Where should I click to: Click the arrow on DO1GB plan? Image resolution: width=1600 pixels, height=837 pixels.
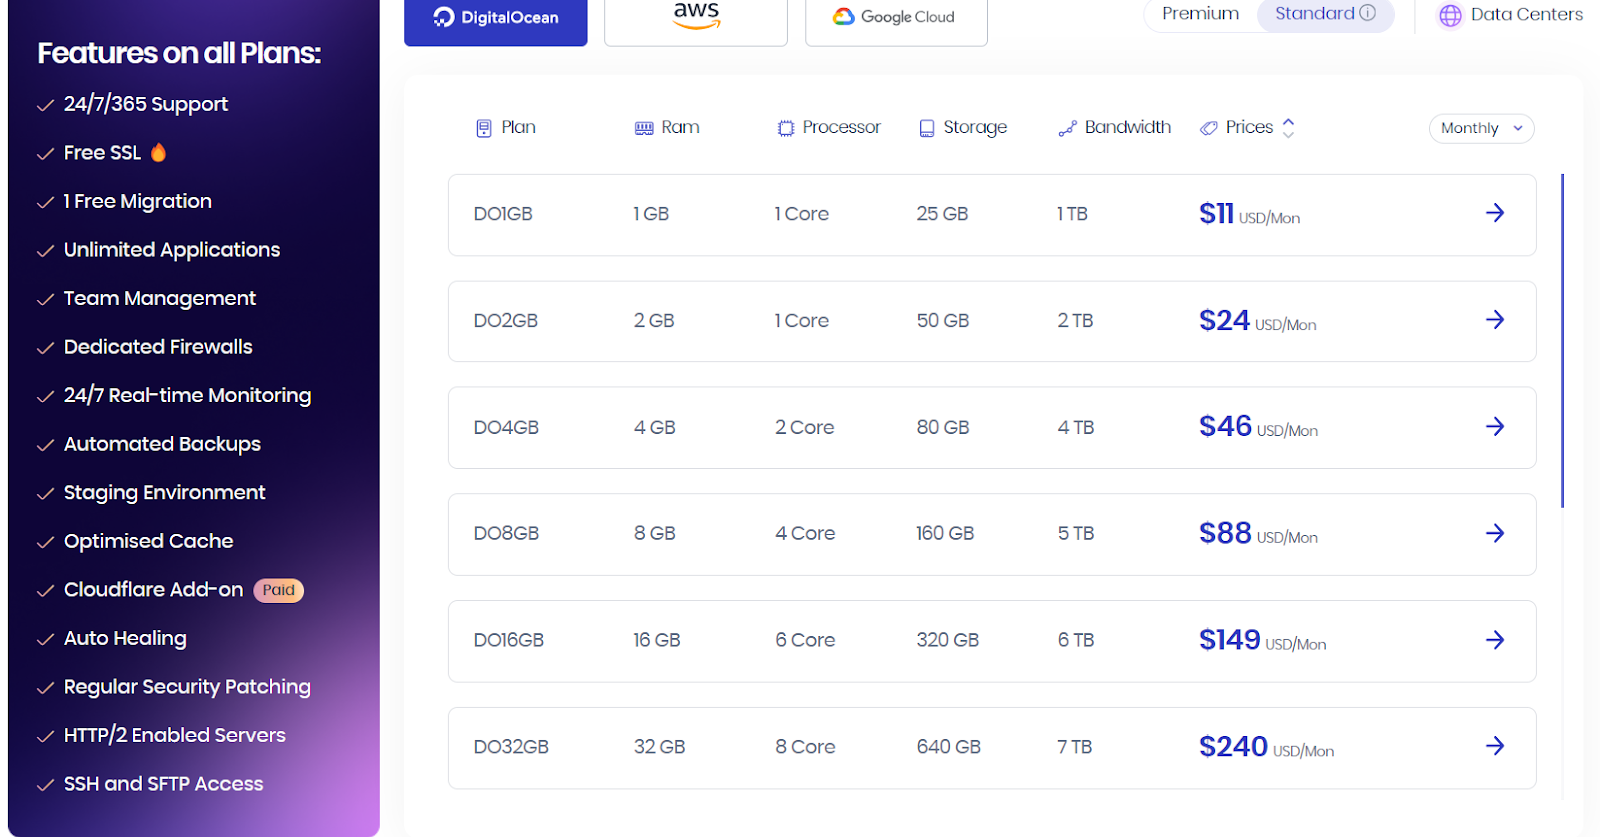(1495, 213)
